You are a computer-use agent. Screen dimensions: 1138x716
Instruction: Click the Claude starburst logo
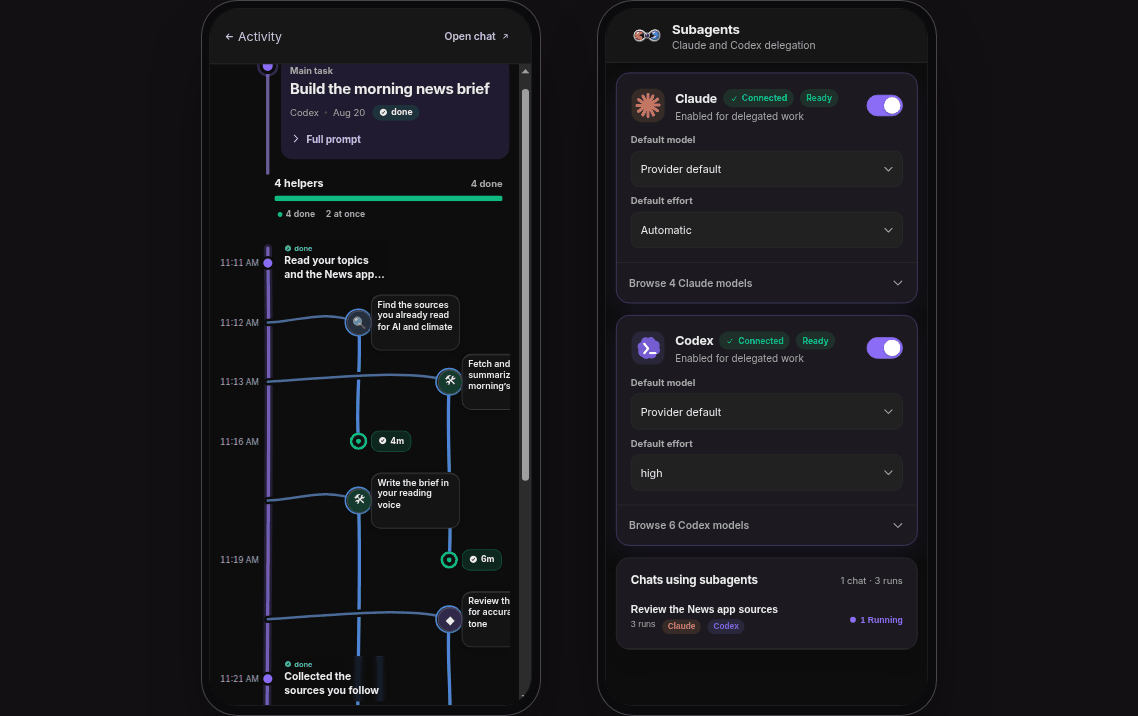coord(648,106)
